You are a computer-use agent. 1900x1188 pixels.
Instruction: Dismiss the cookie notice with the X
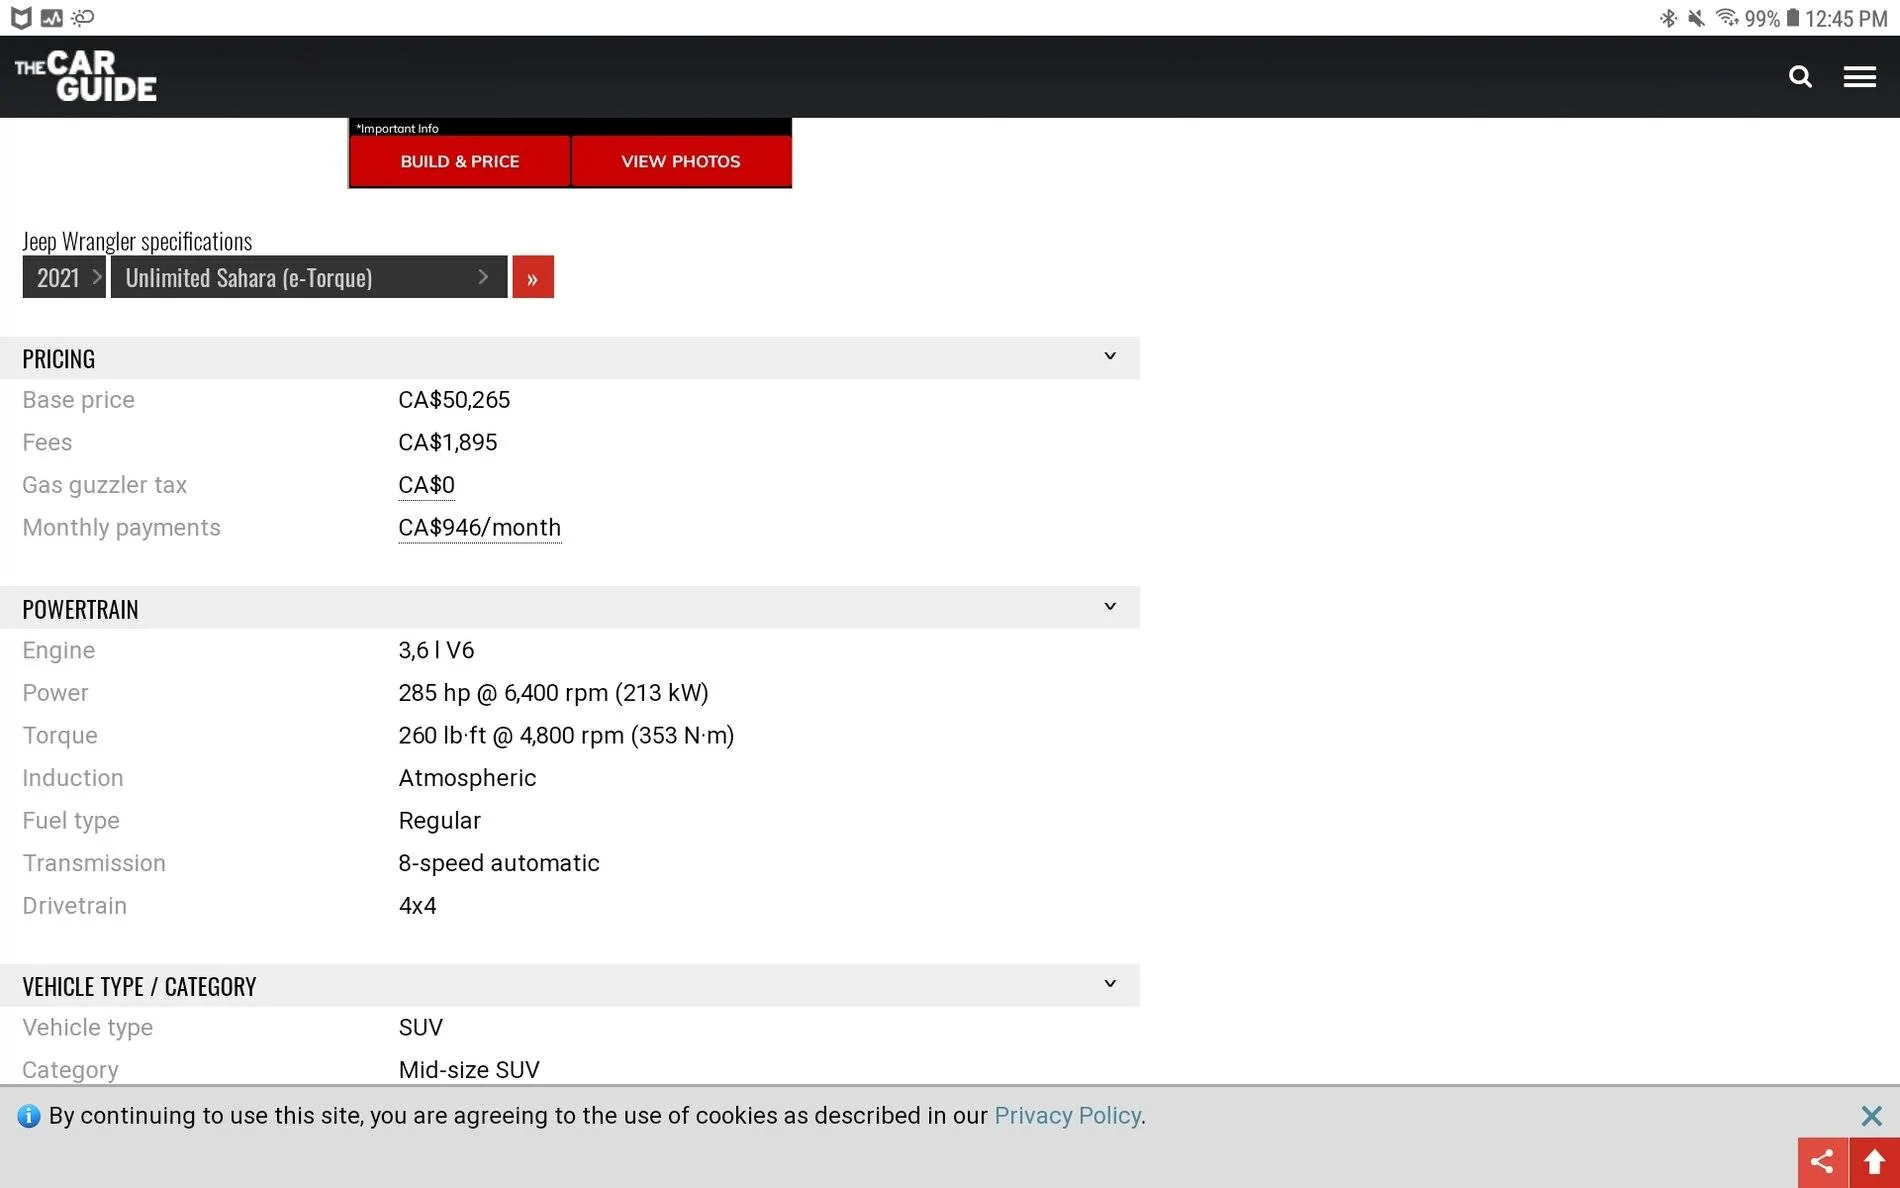(1871, 1116)
